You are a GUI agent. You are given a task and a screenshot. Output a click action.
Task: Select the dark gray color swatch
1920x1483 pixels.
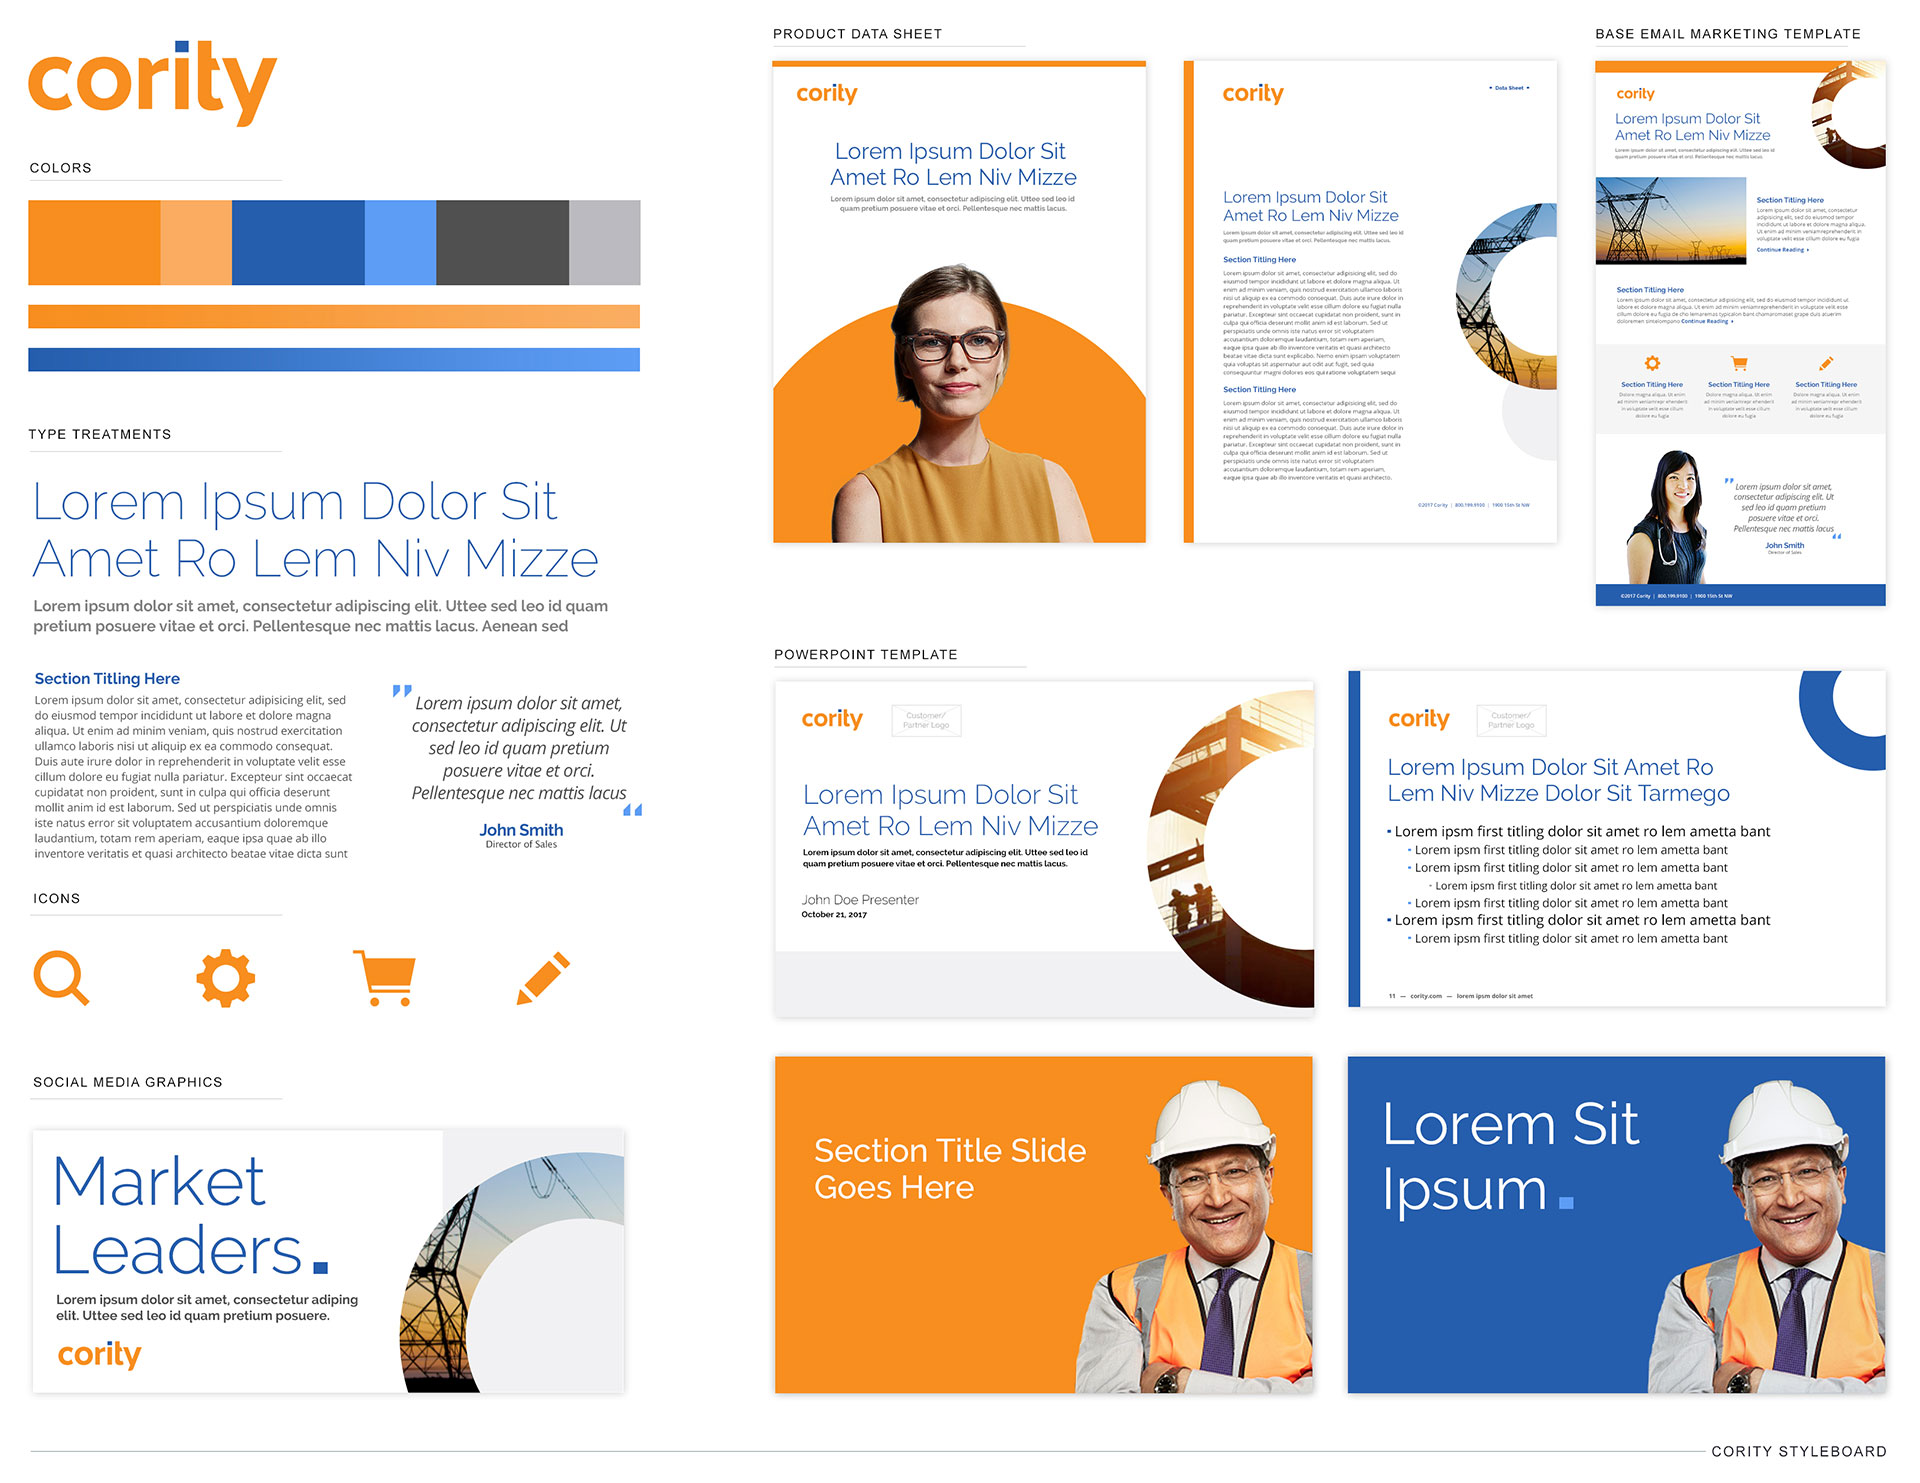(x=502, y=243)
